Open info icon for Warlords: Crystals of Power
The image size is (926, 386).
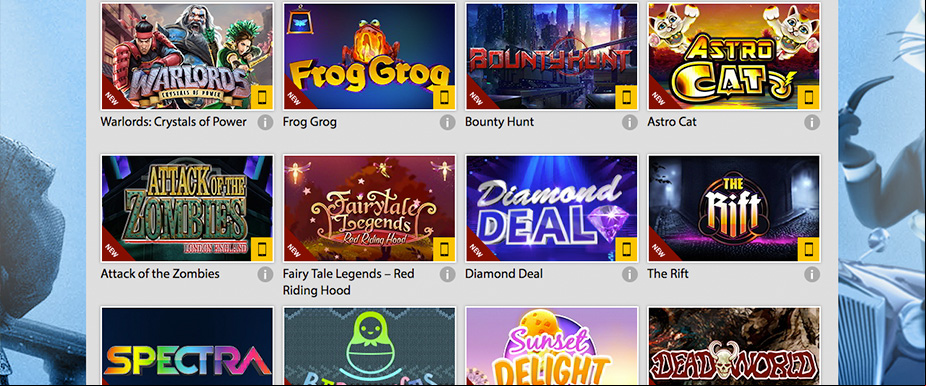pyautogui.click(x=265, y=122)
